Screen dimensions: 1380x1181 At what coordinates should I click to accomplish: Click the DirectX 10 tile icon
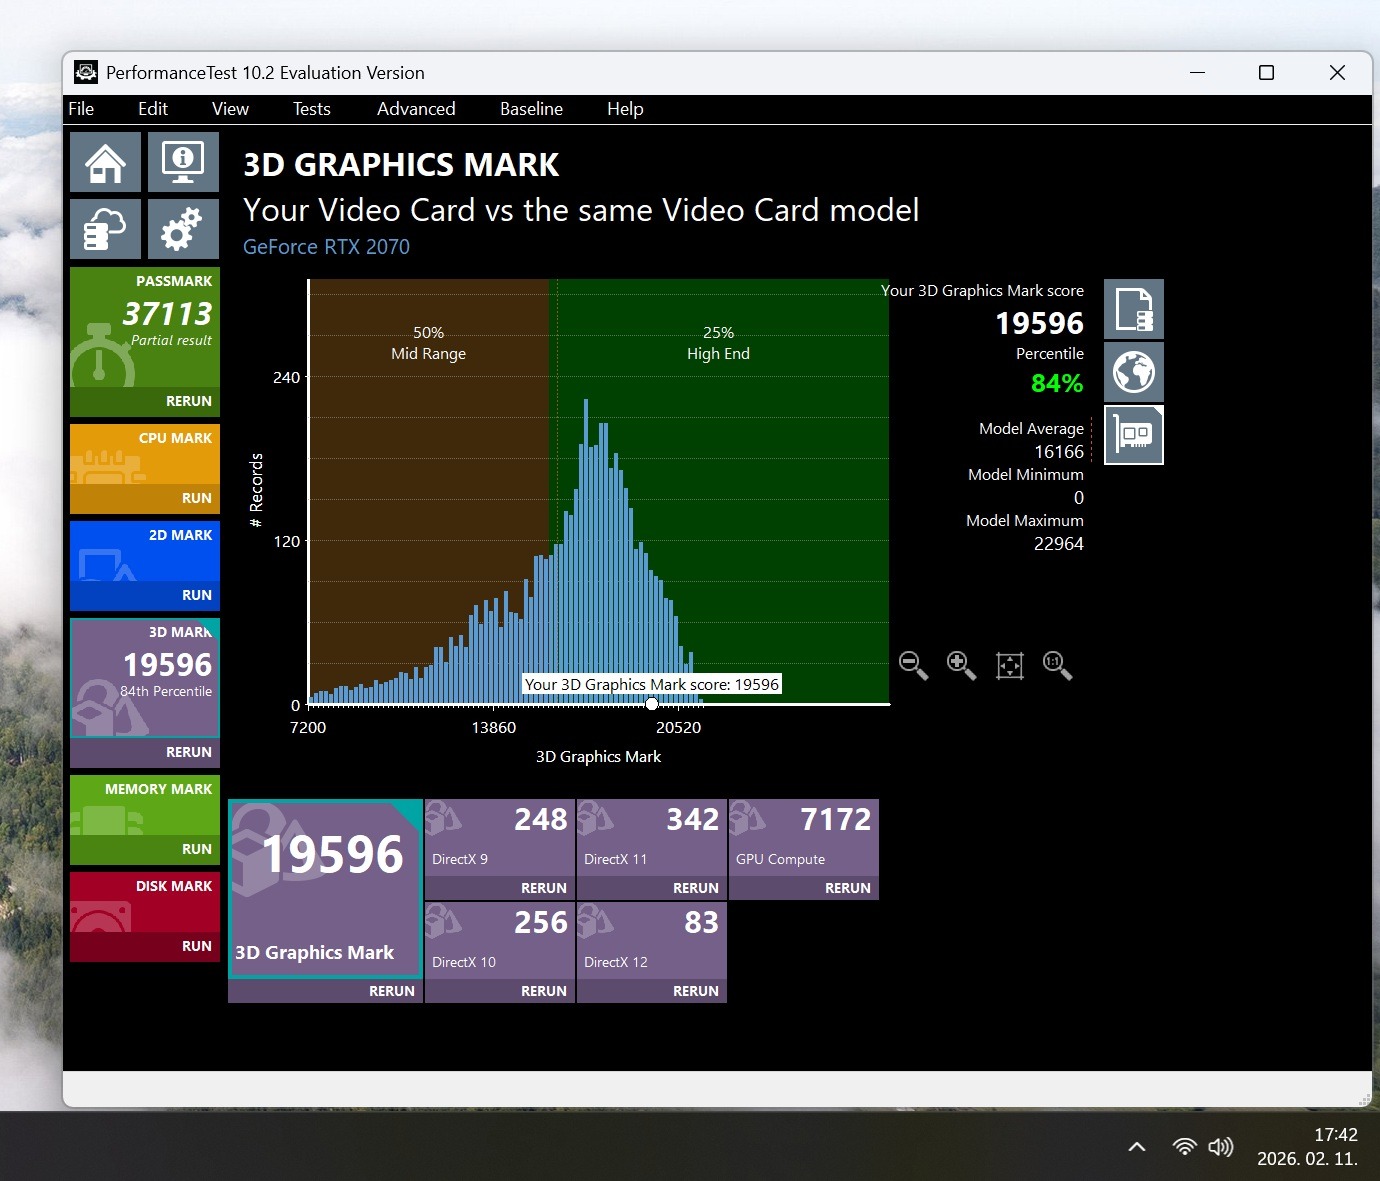(x=443, y=922)
